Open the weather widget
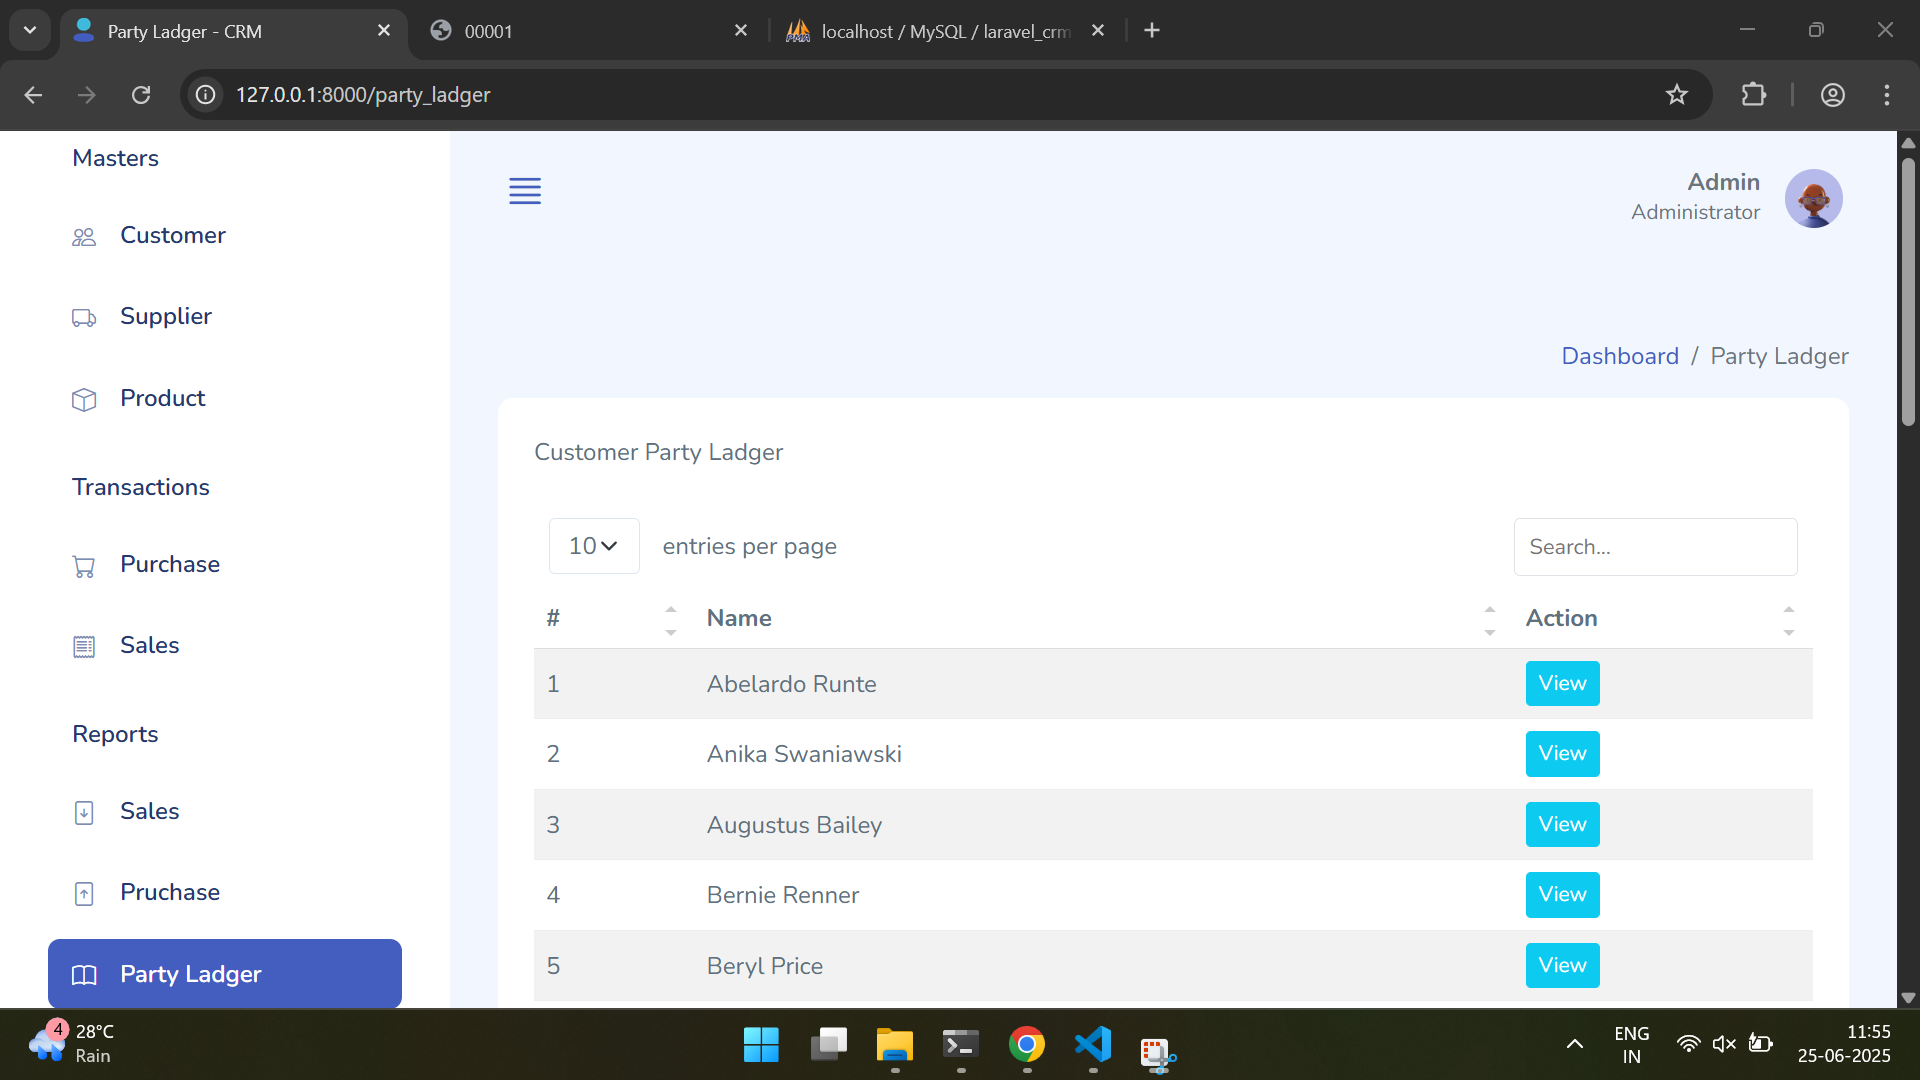Image resolution: width=1920 pixels, height=1080 pixels. point(72,1043)
